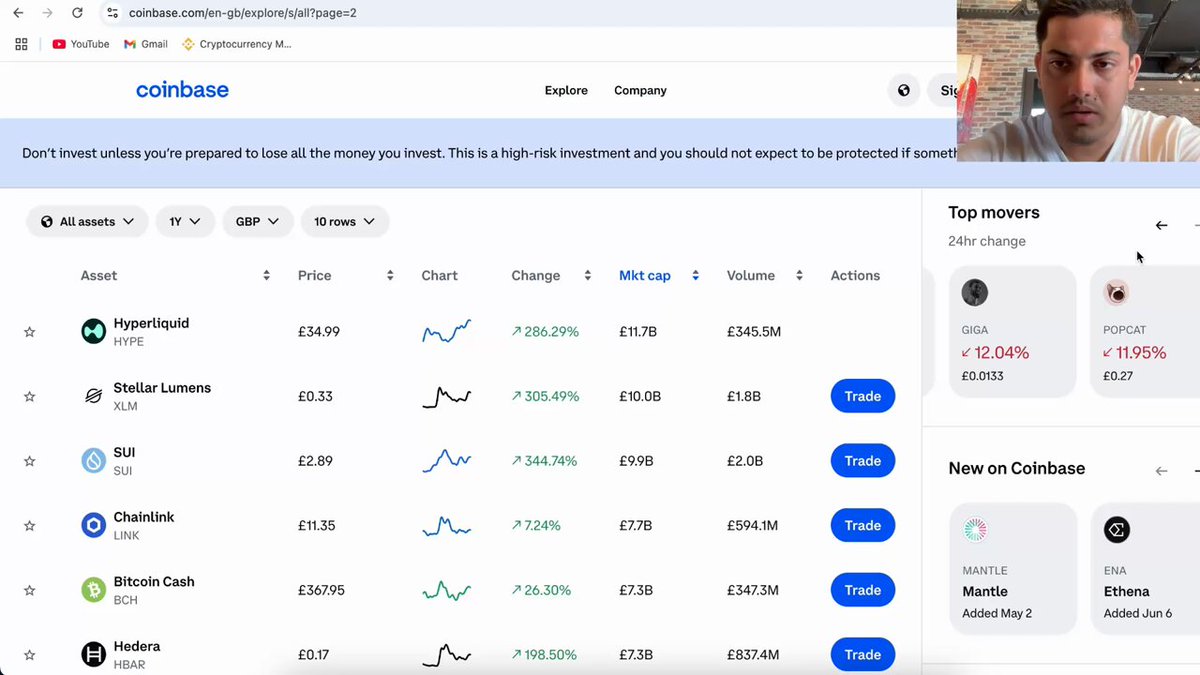The width and height of the screenshot is (1200, 675).
Task: Open the Mantle new listing card
Action: coord(1012,568)
